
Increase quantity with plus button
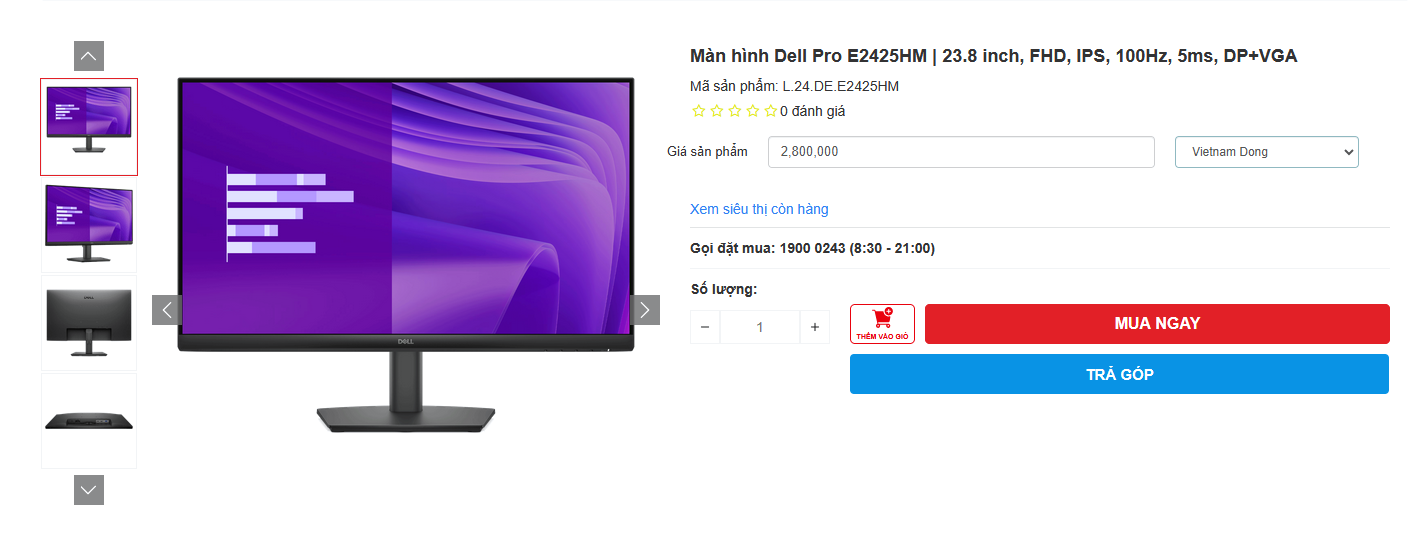(815, 327)
